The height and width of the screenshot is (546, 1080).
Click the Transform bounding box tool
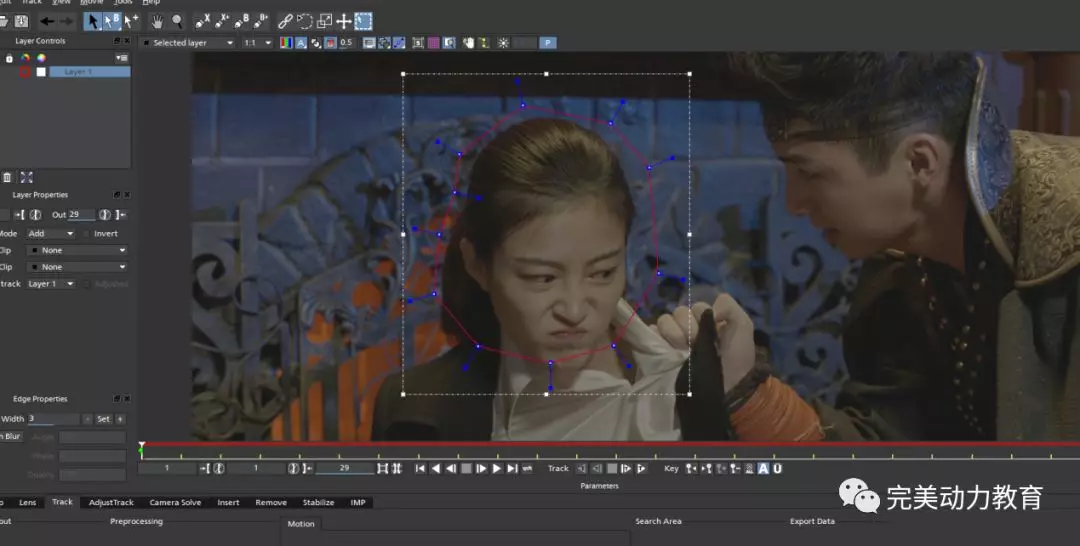(x=363, y=21)
